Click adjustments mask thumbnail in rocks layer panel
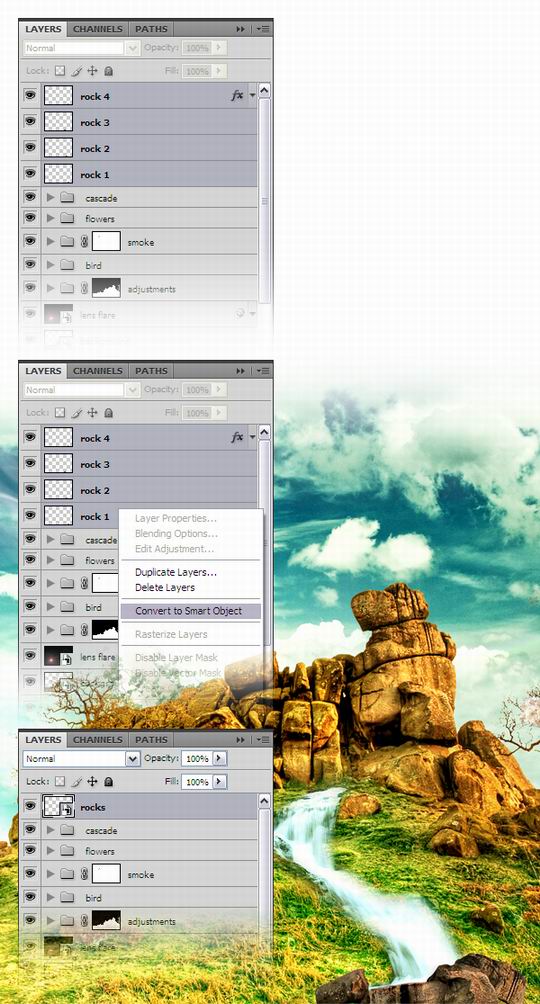The width and height of the screenshot is (540, 1004). (106, 921)
